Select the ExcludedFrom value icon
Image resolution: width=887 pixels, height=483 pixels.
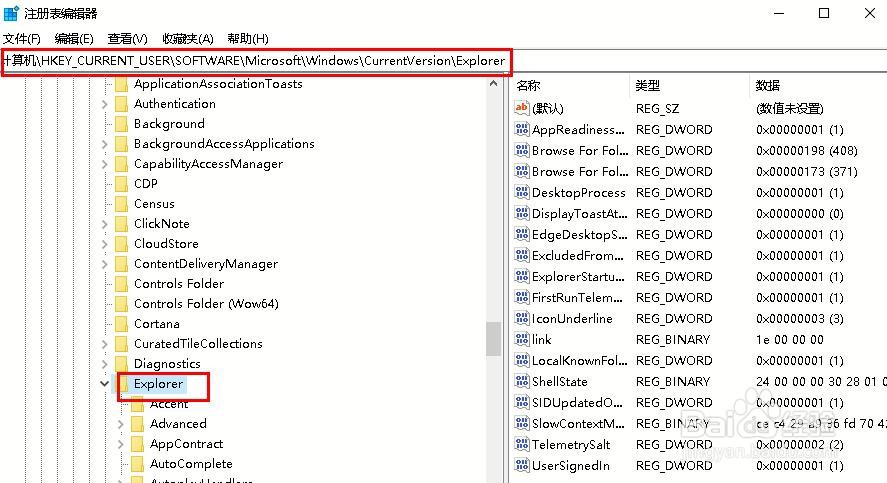point(522,255)
